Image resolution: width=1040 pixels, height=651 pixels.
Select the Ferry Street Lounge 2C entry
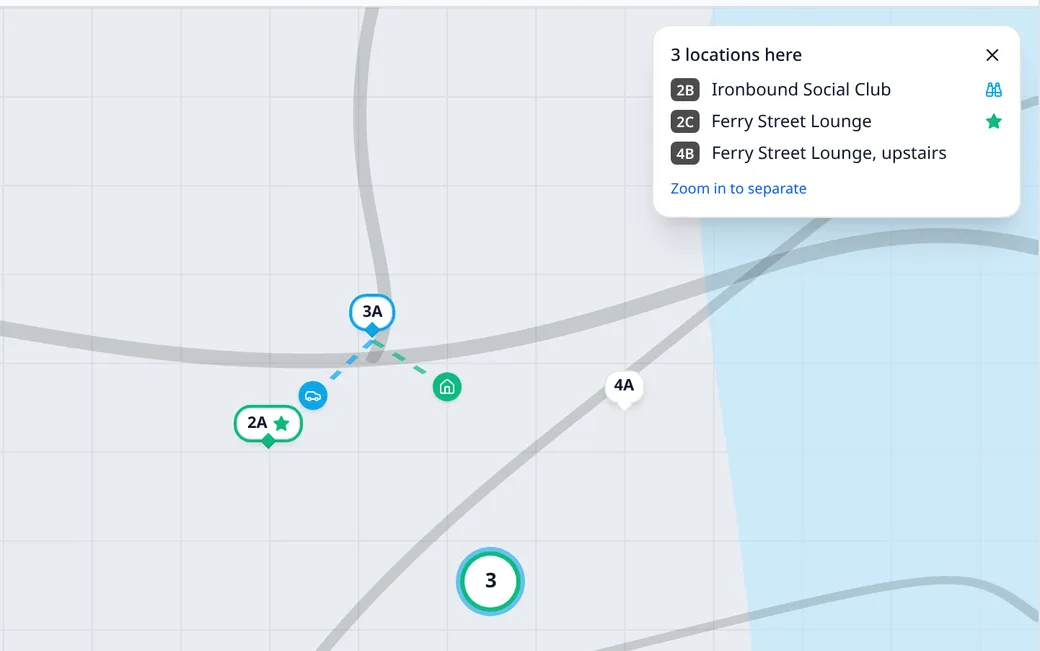pyautogui.click(x=836, y=121)
